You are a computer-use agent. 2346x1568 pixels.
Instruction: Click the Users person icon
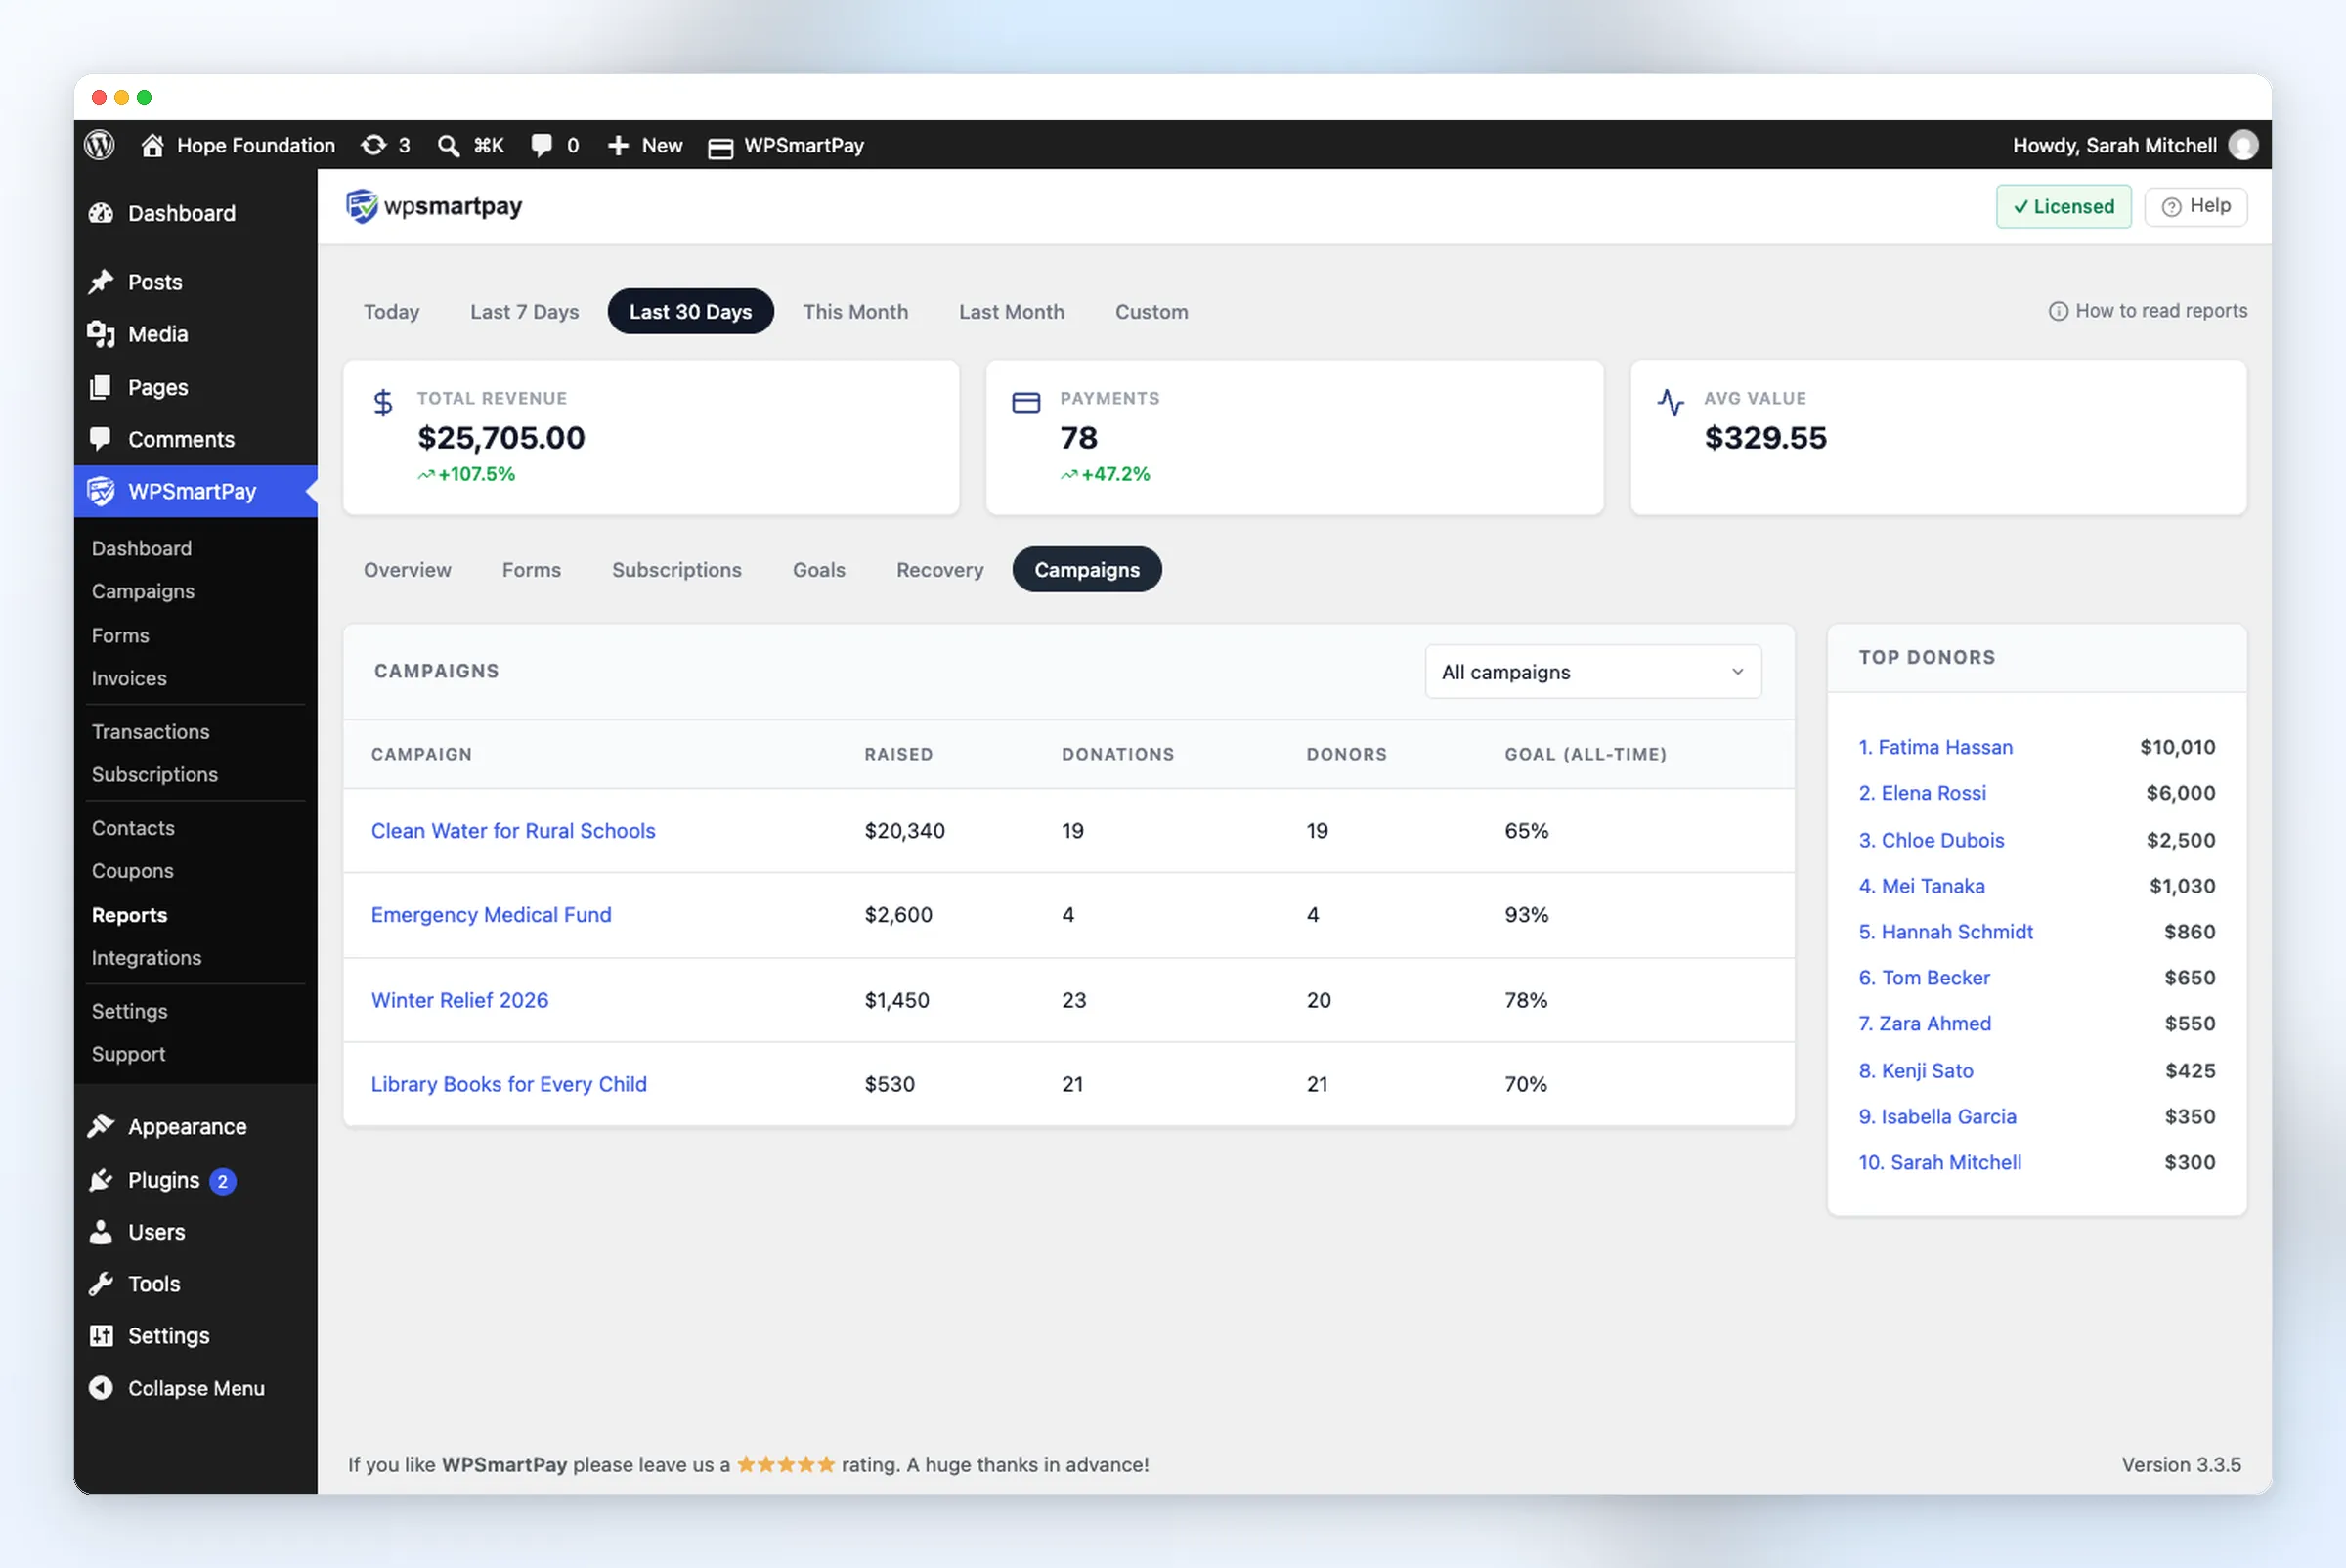click(101, 1232)
